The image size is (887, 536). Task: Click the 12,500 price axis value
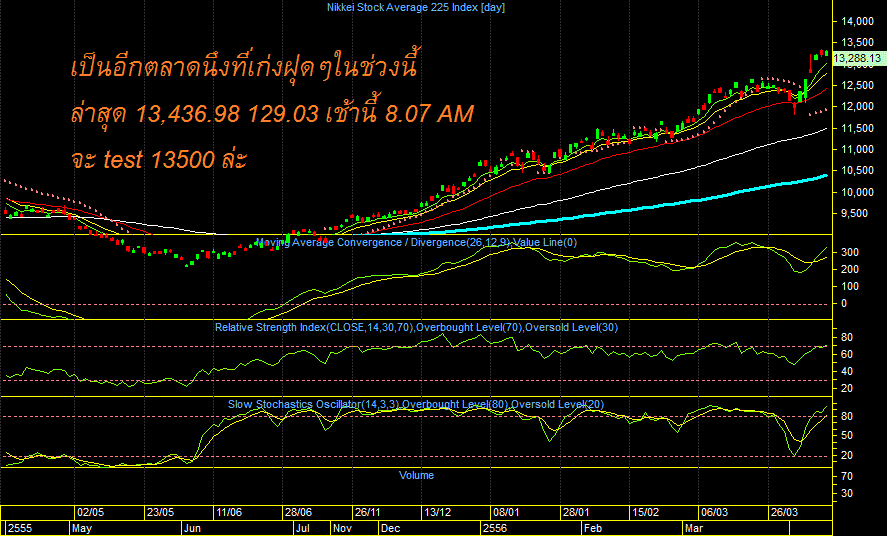point(858,85)
